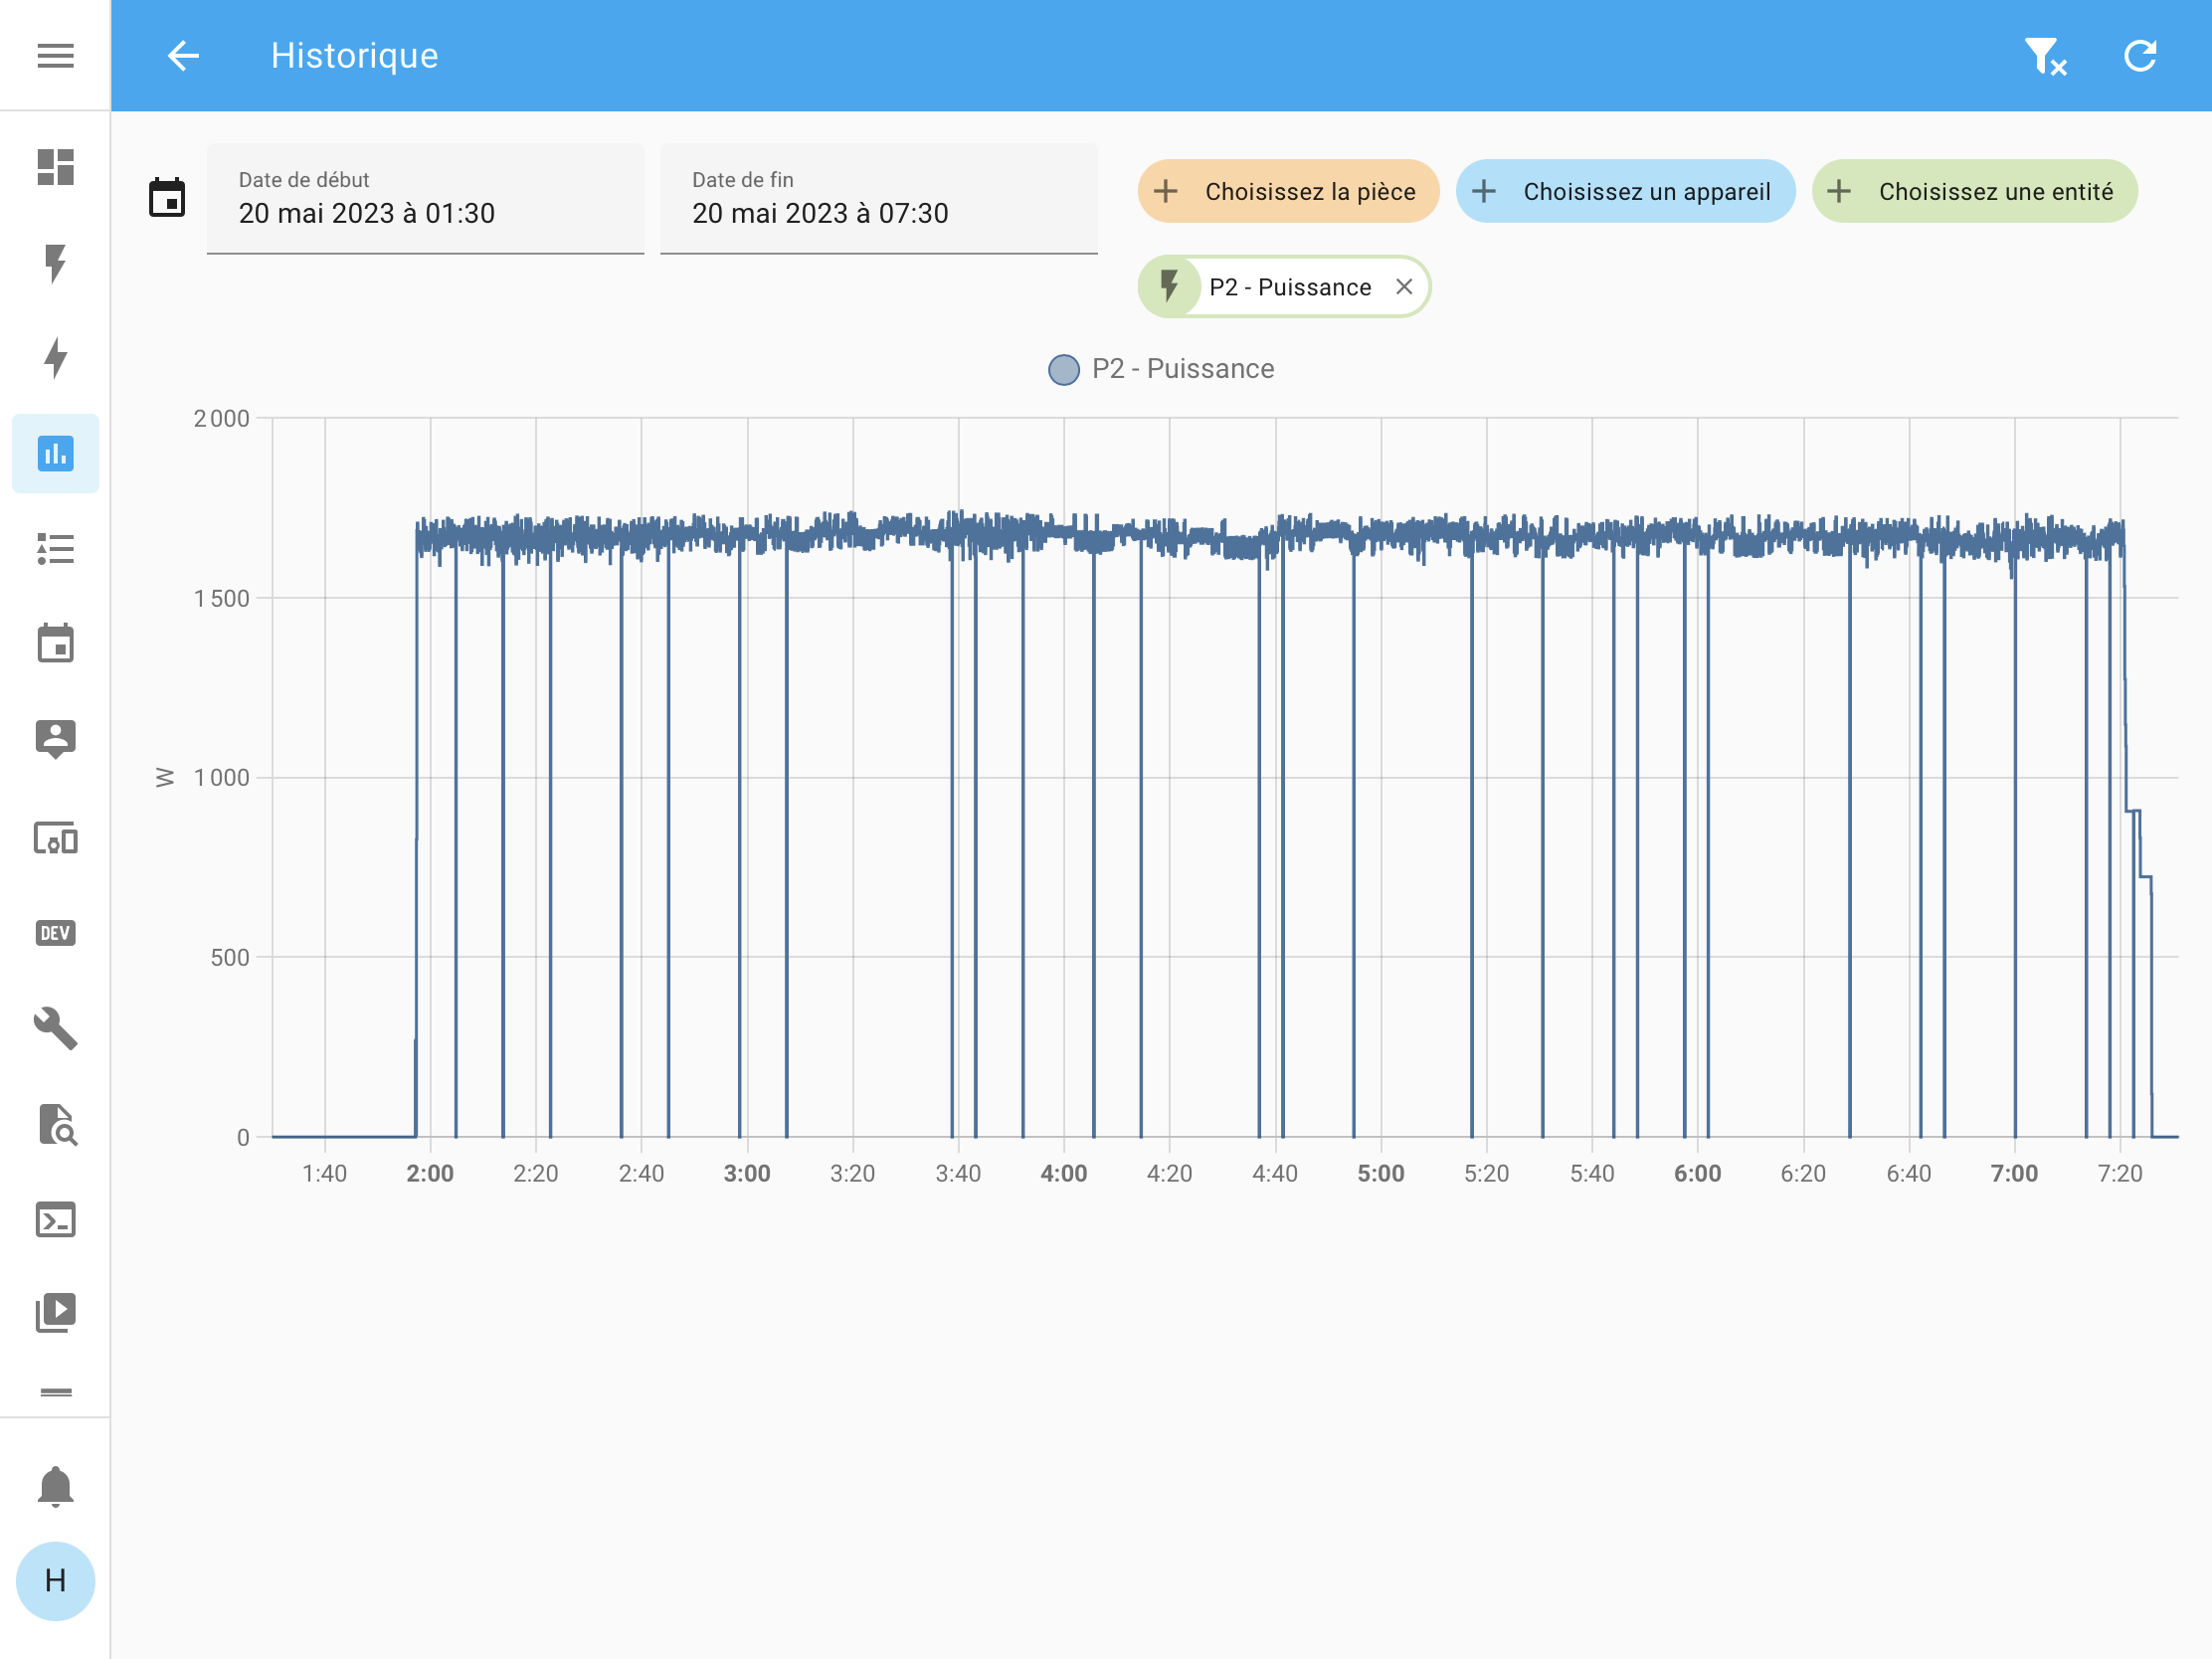Screen dimensions: 2212x1659
Task: Open the notifications bell
Action: 55,1486
